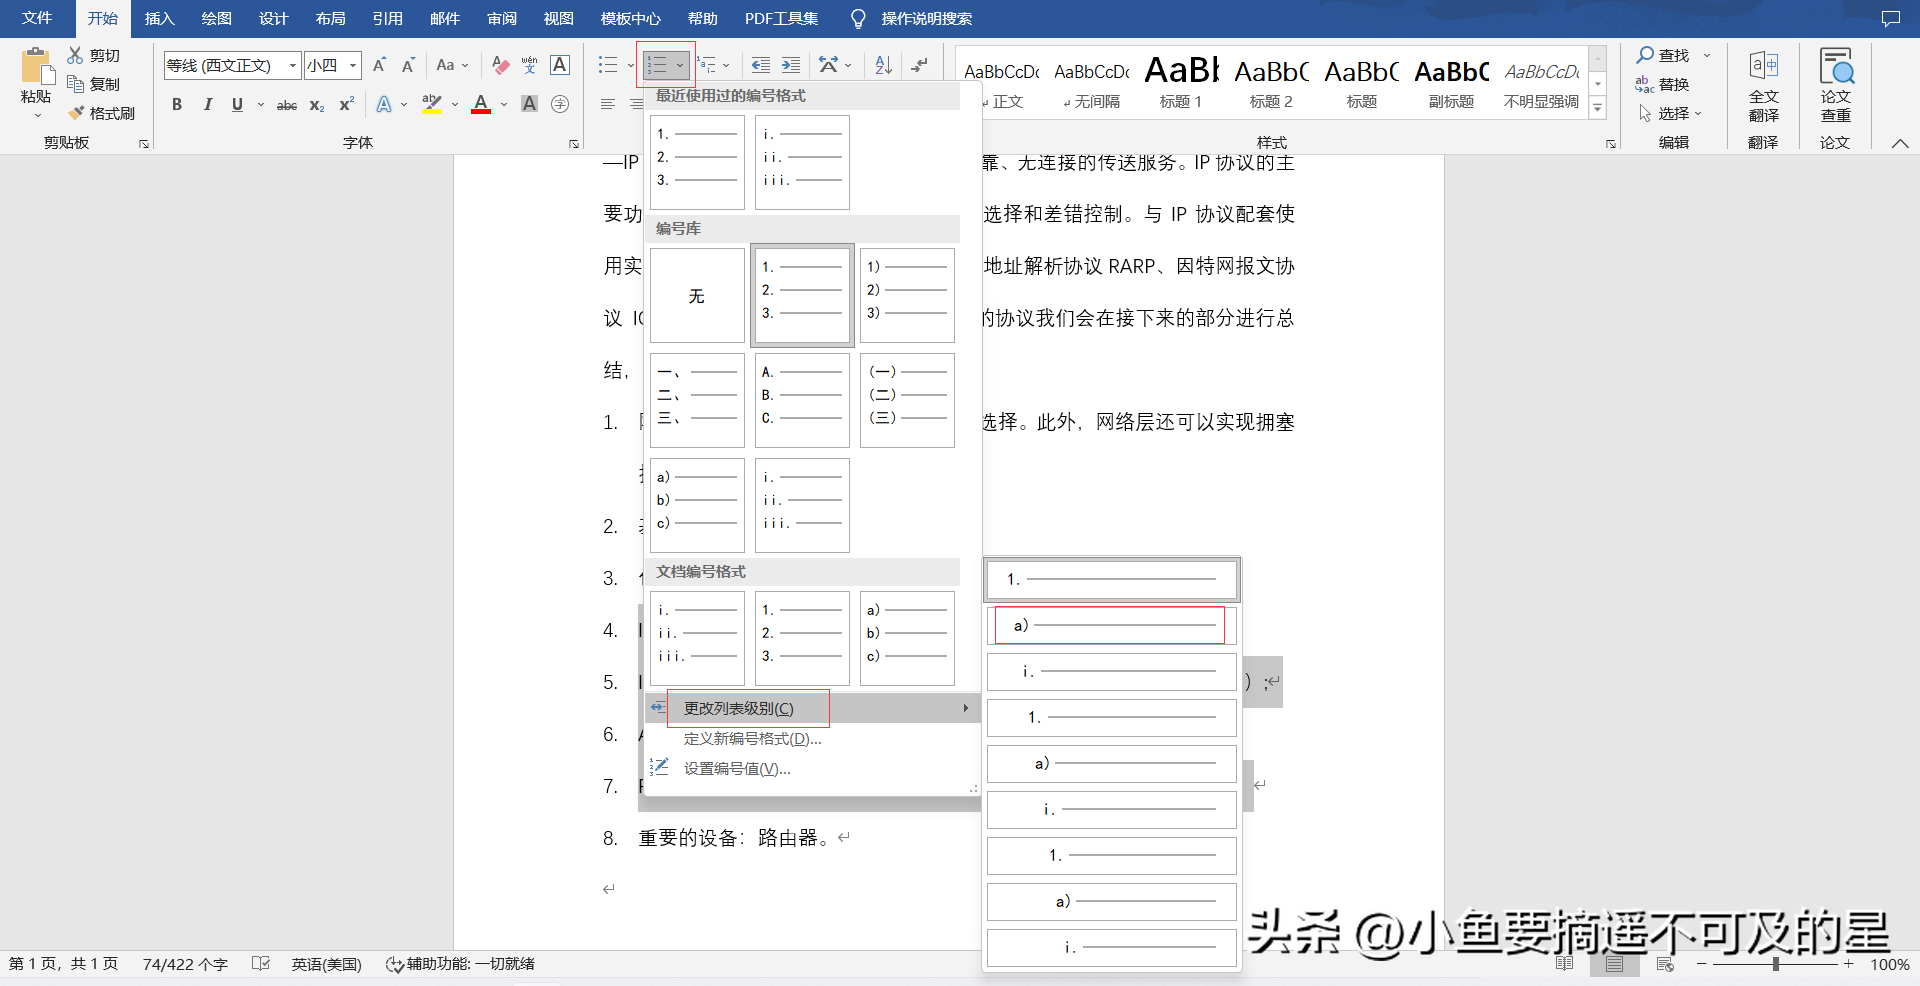The width and height of the screenshot is (1920, 986).
Task: Apply character shading gray A icon
Action: [530, 104]
